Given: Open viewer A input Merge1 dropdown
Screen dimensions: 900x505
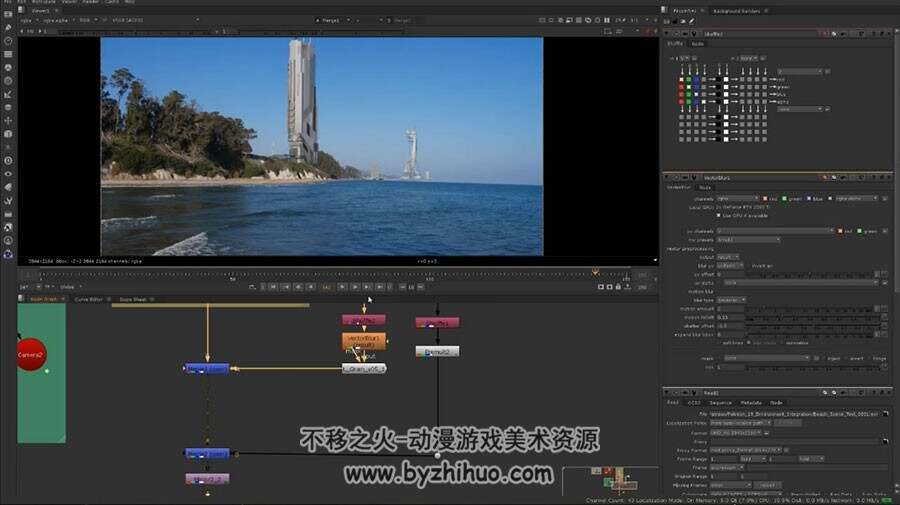Looking at the screenshot, I should 332,20.
